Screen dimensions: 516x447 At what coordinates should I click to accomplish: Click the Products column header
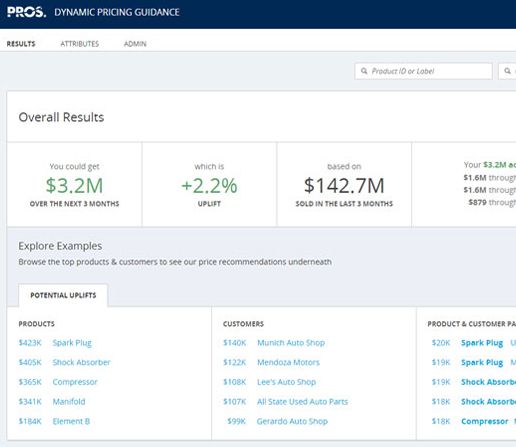tap(37, 324)
